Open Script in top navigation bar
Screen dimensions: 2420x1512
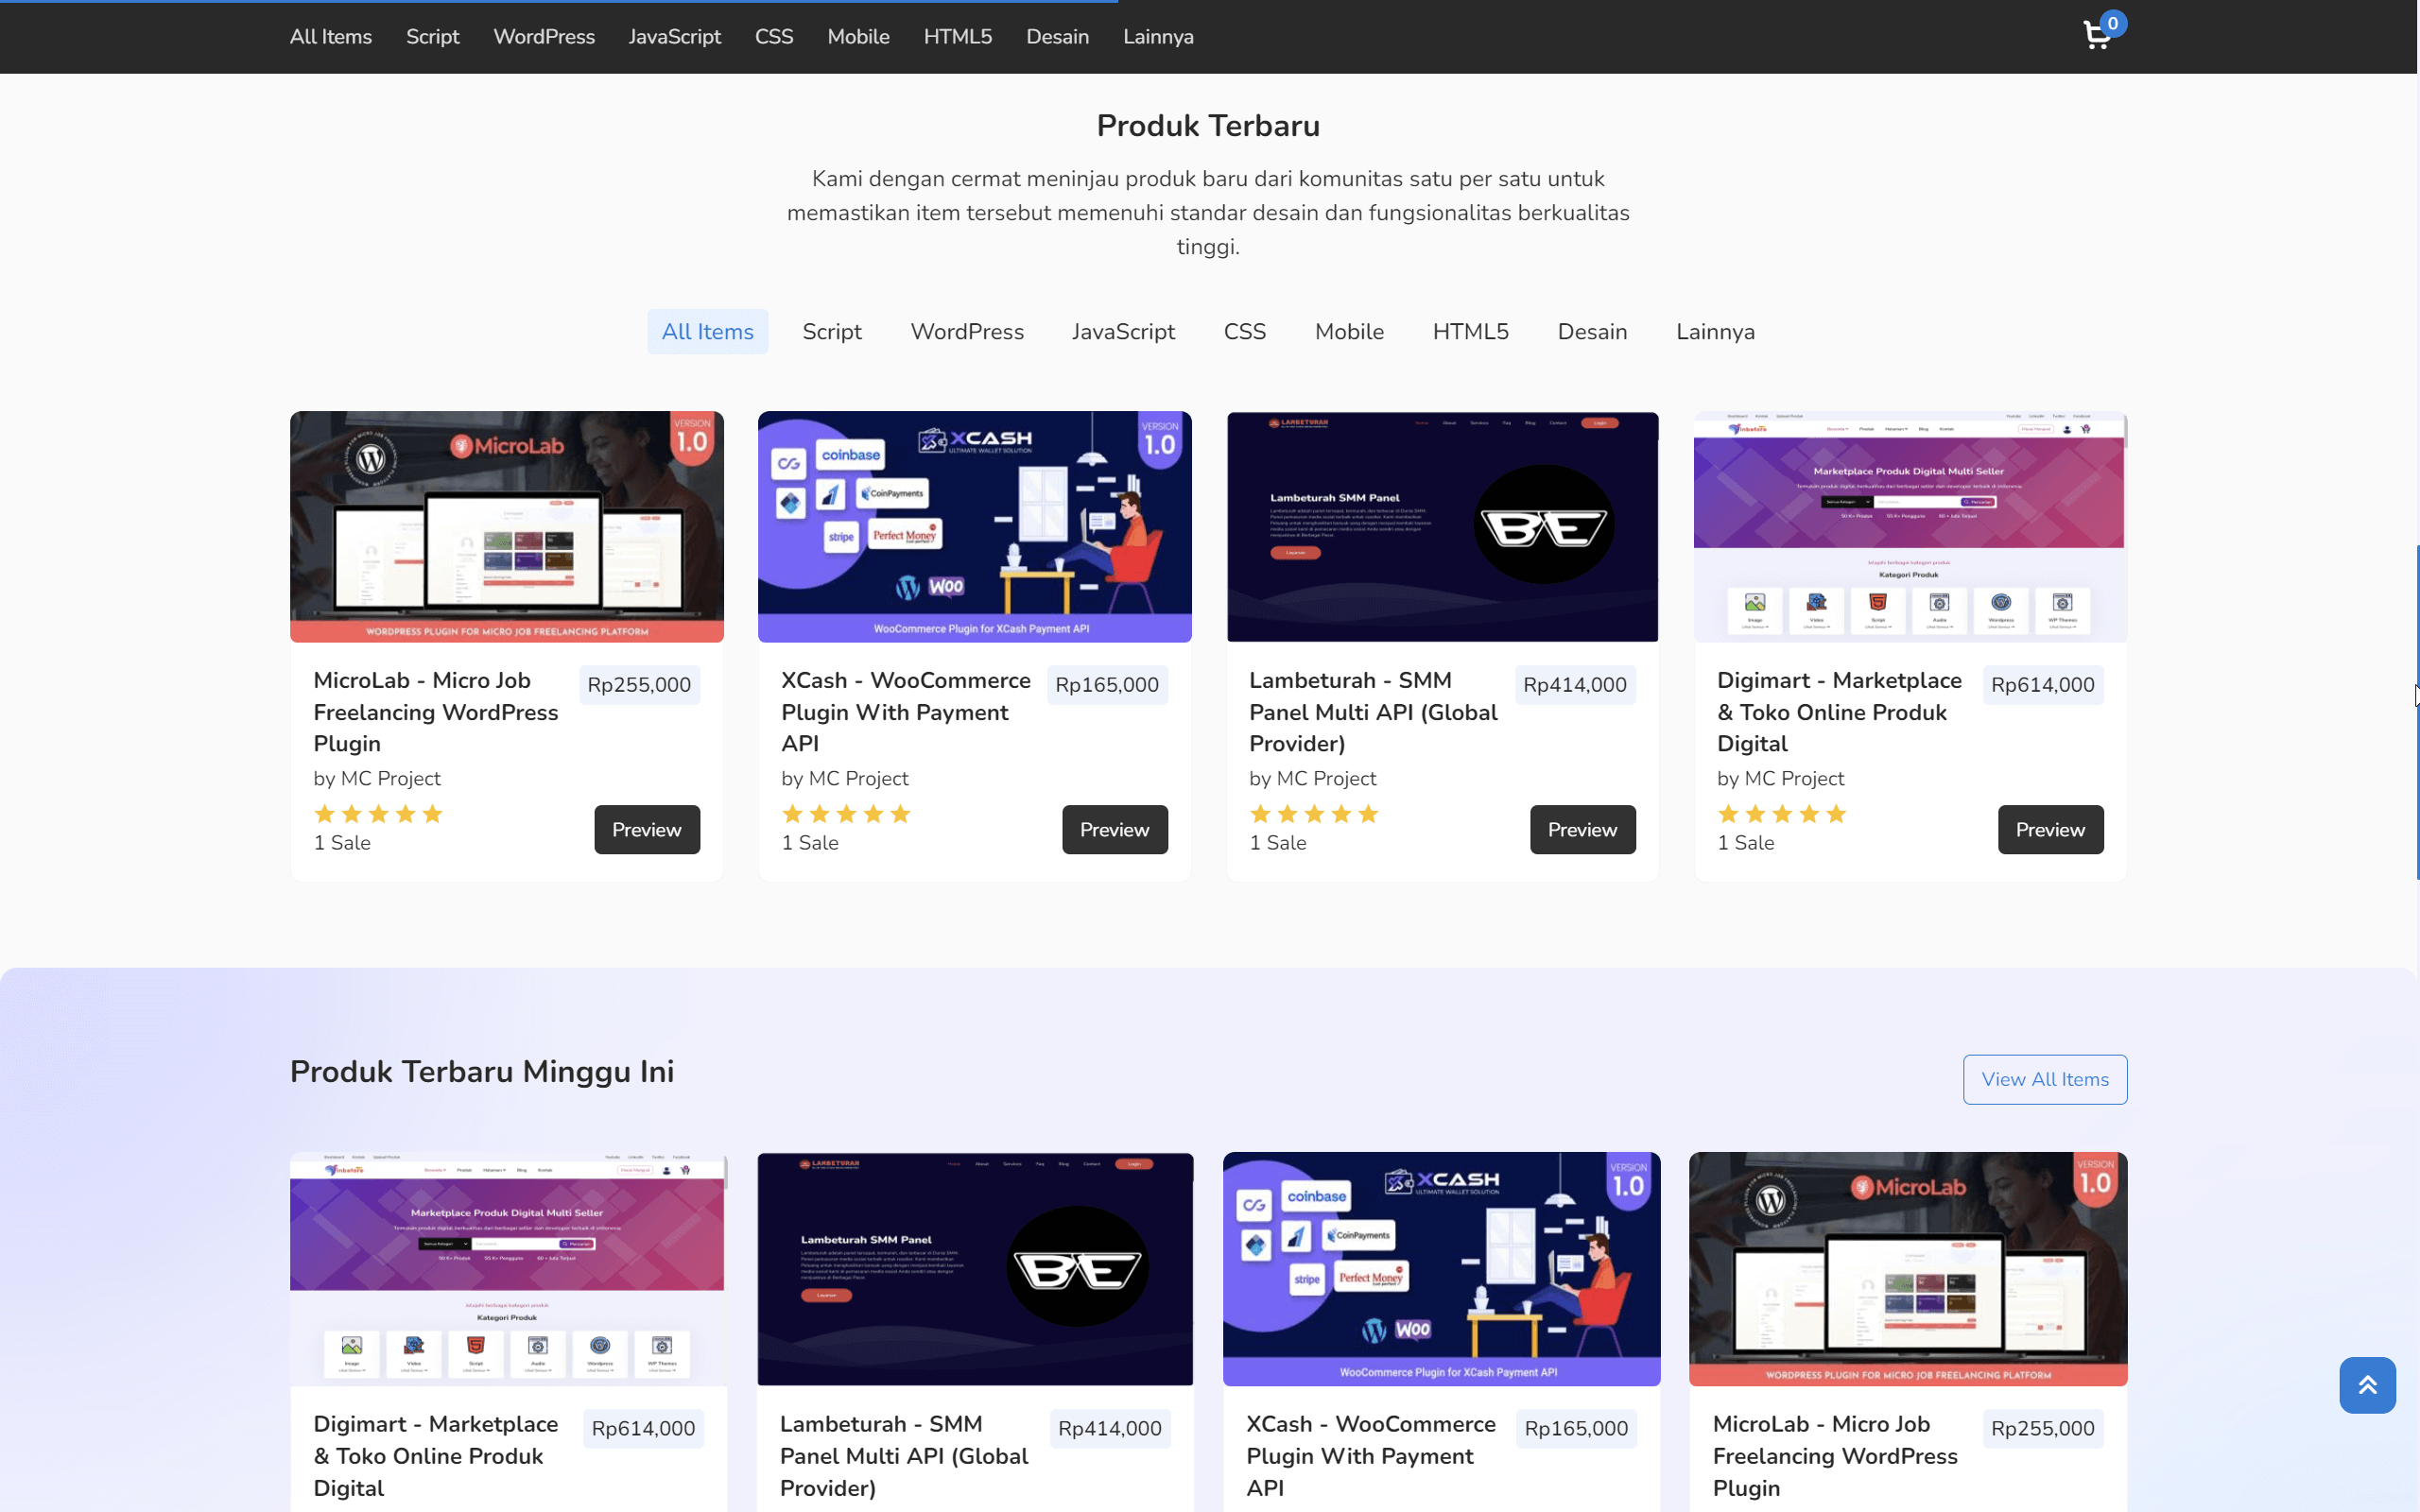(433, 37)
